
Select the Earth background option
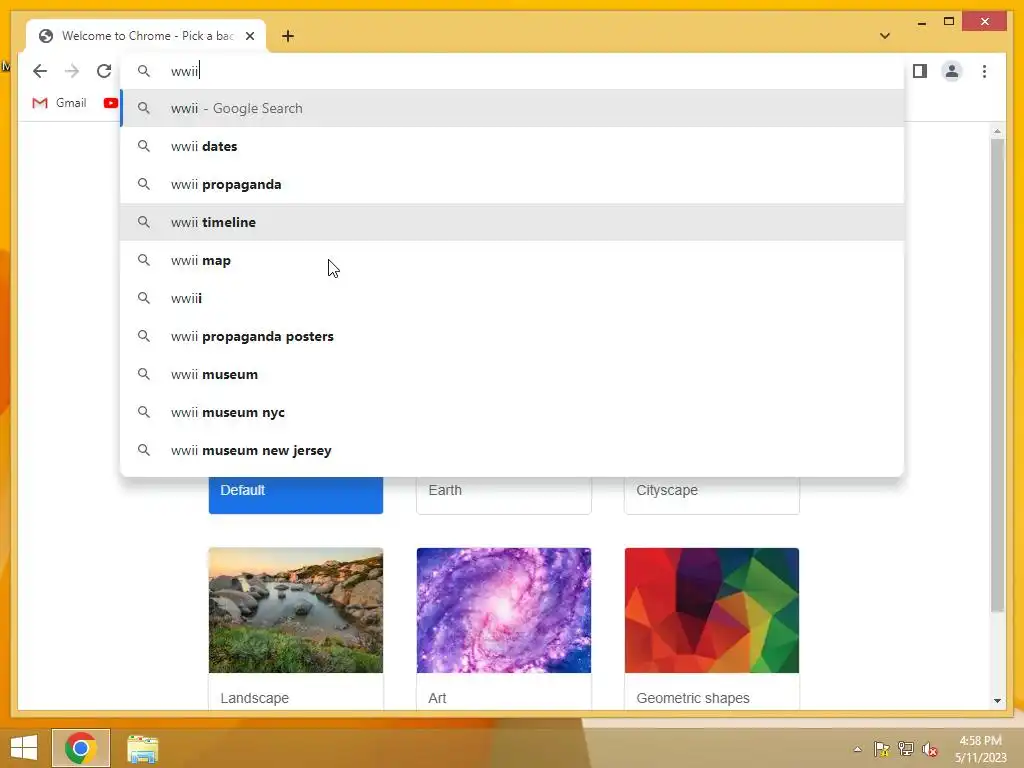[504, 494]
